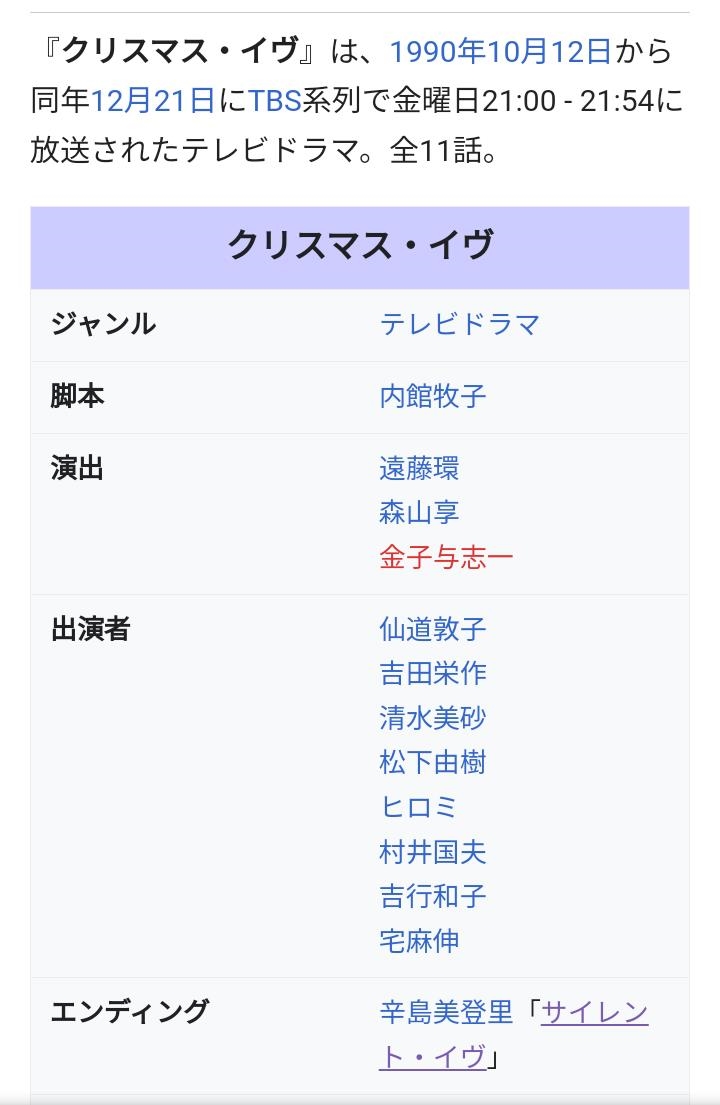This screenshot has height=1105, width=720.
Task: Click the 吉田栄作 cast link
Action: point(433,673)
